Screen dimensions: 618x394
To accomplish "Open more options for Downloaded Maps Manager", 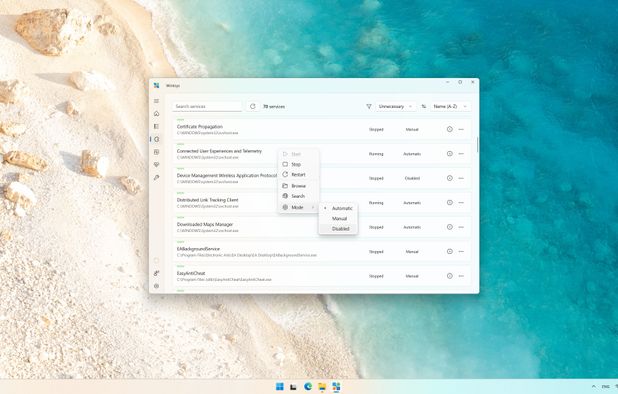I will pos(461,227).
